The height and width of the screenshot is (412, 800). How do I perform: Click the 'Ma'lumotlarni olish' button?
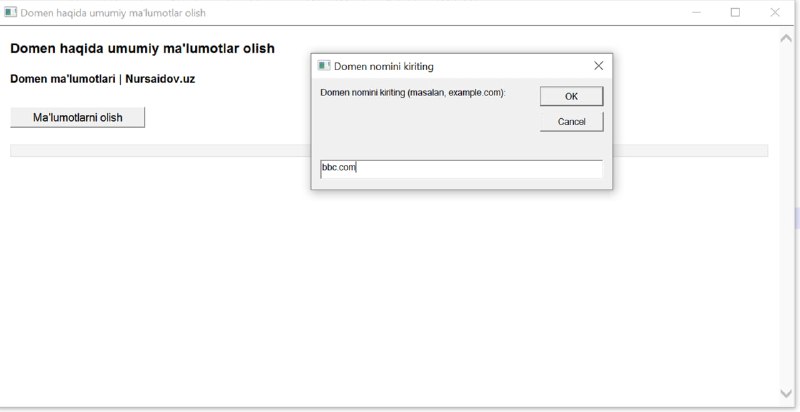coord(78,117)
